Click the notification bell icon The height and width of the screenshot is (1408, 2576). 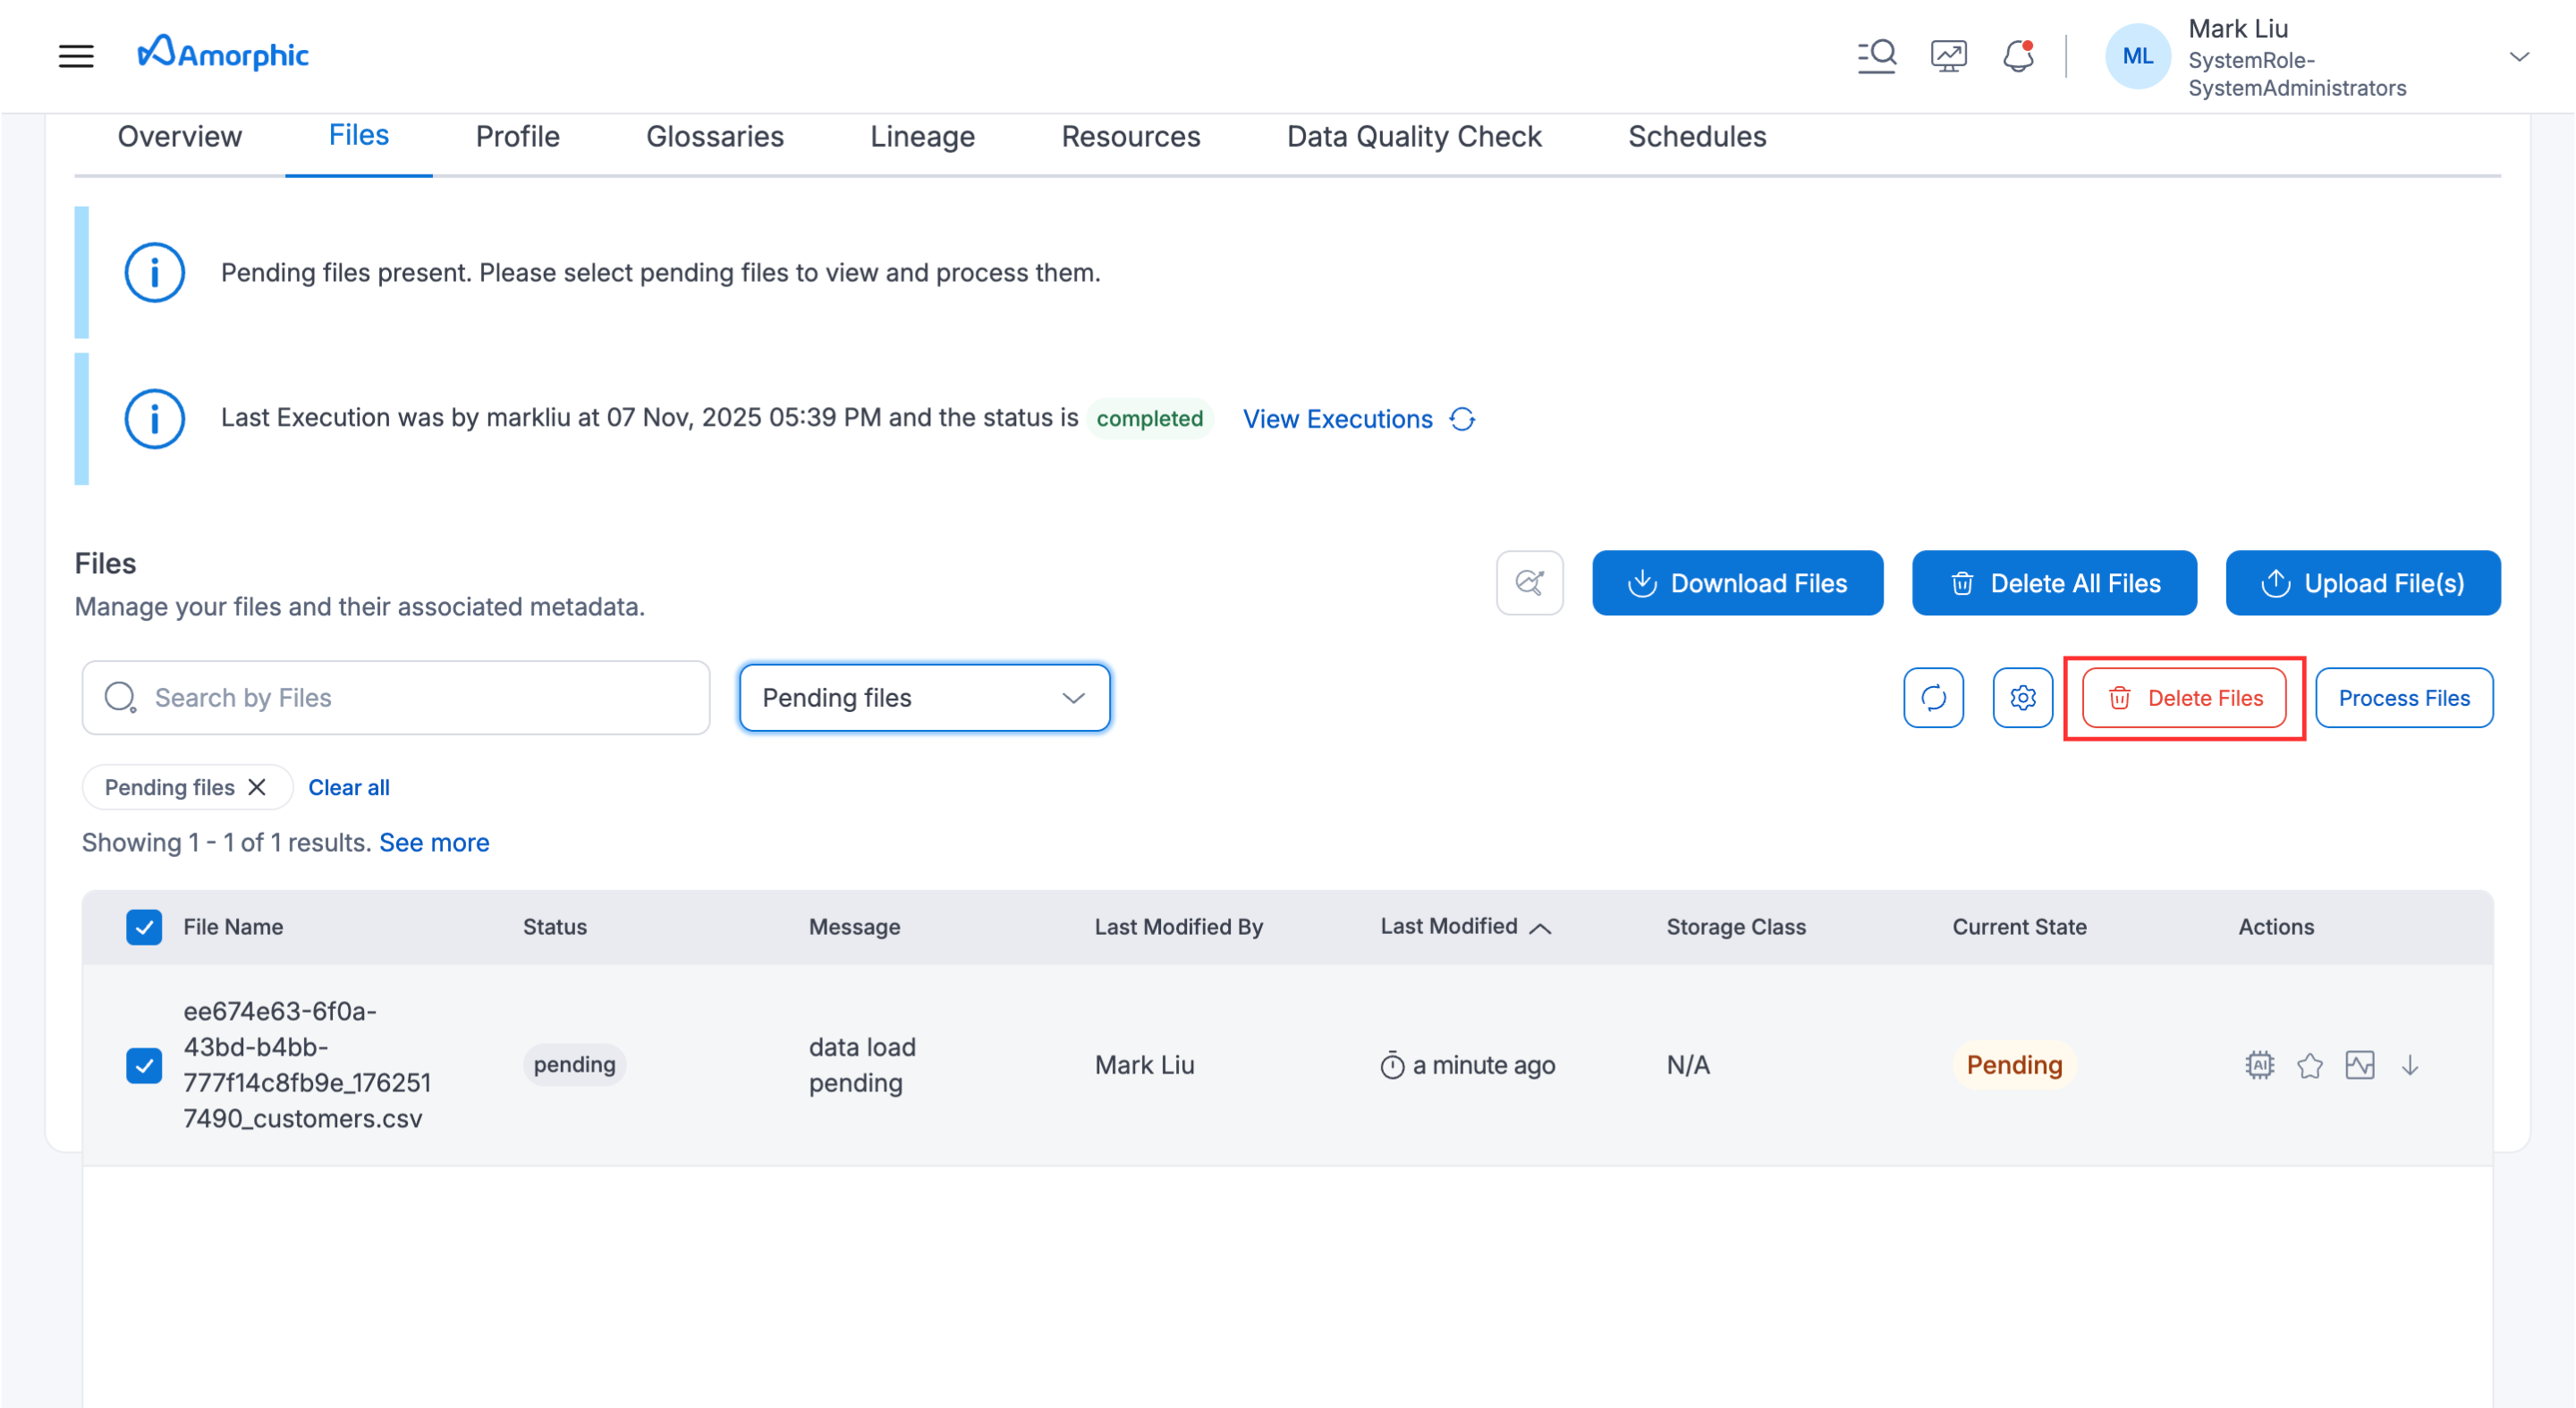point(2018,56)
